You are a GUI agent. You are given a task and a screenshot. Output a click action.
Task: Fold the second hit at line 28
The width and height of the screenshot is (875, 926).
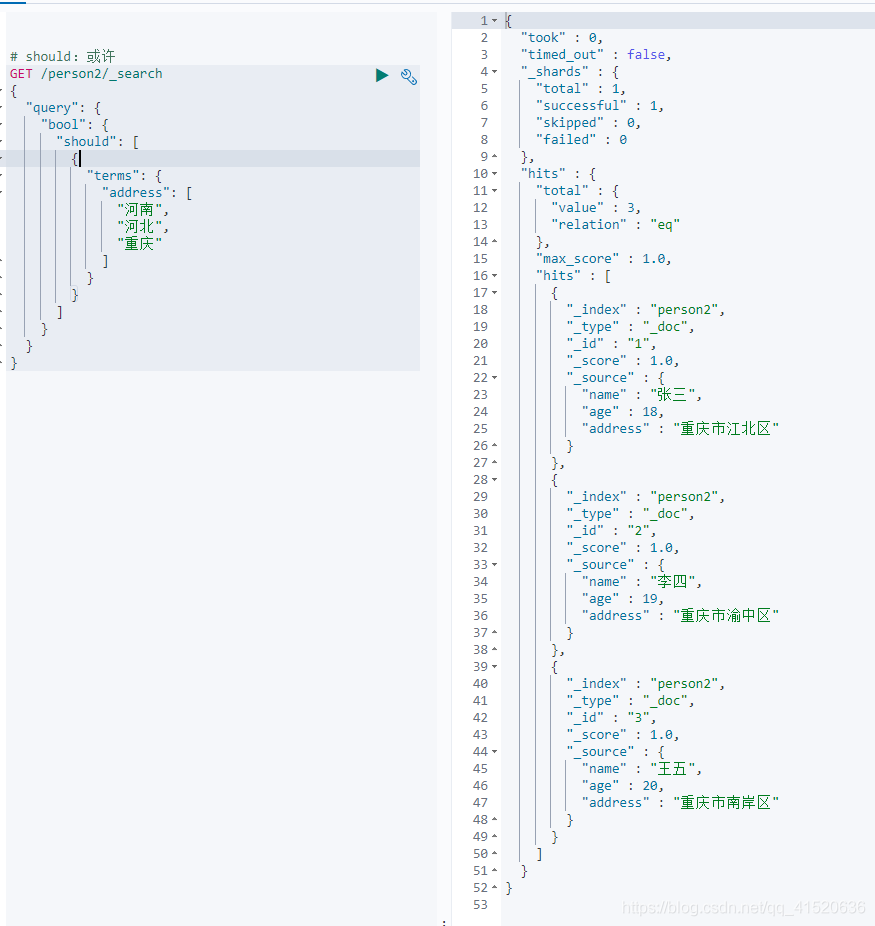coord(495,480)
